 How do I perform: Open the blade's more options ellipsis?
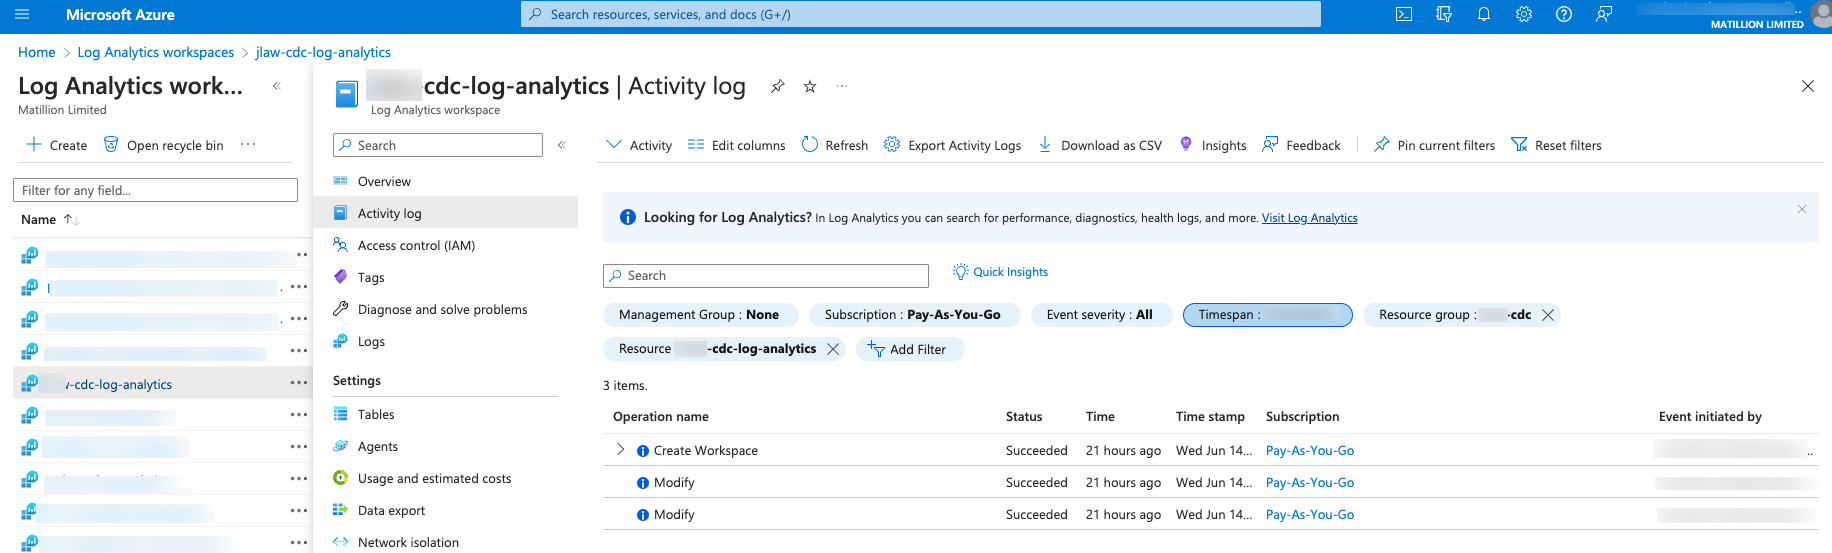pos(842,86)
